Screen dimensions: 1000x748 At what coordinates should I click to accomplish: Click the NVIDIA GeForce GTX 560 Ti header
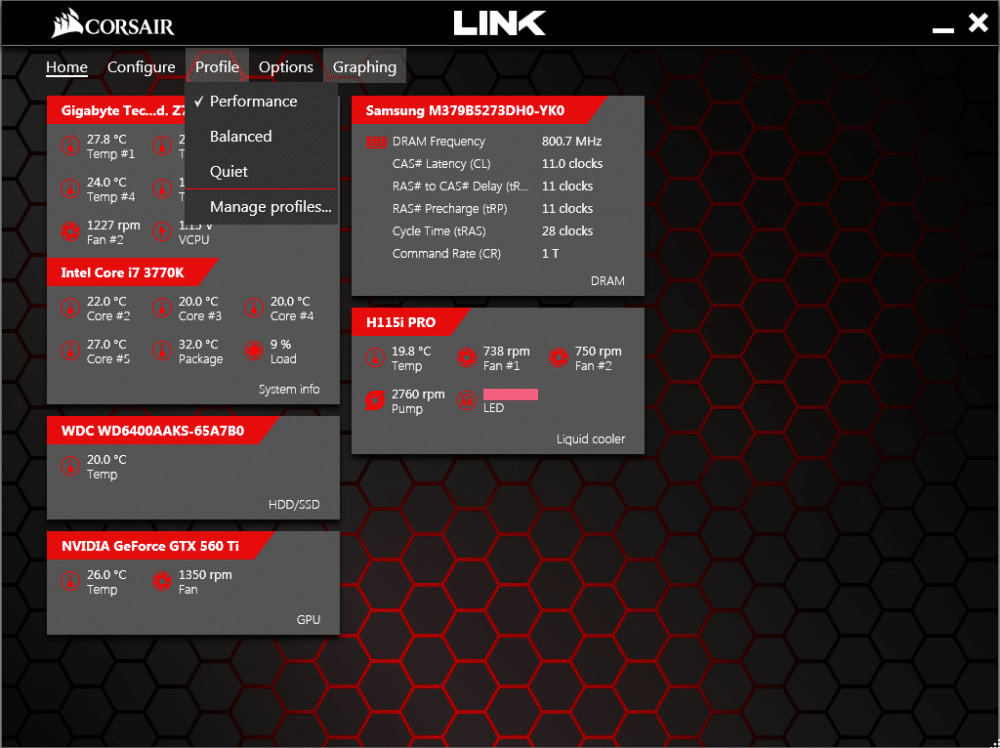pyautogui.click(x=160, y=546)
